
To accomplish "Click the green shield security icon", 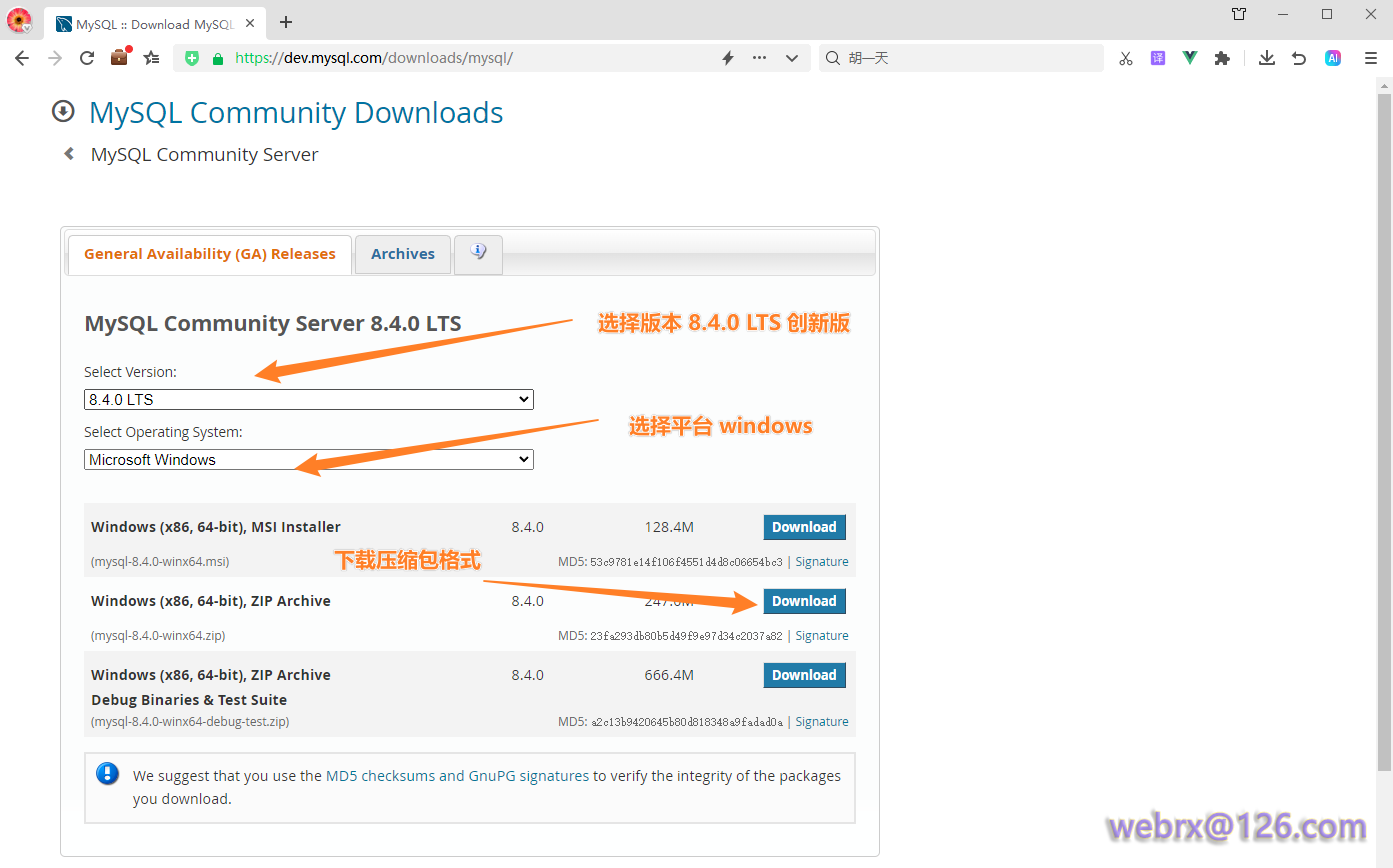I will pyautogui.click(x=193, y=58).
